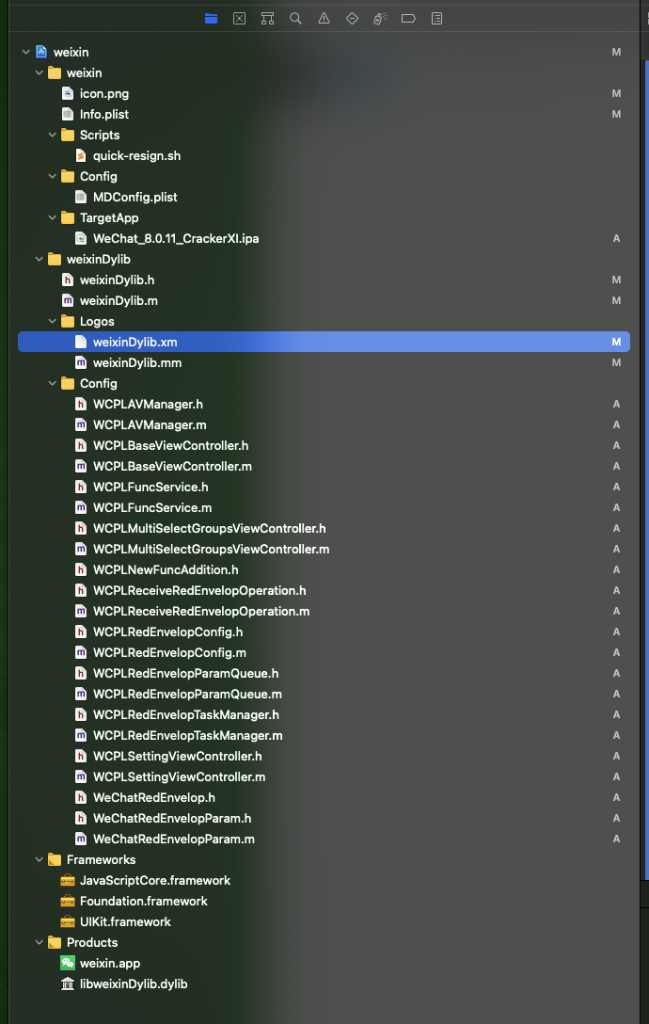Screen dimensions: 649x1024
Task: Select weixinDylib.xm file
Action: tap(134, 342)
